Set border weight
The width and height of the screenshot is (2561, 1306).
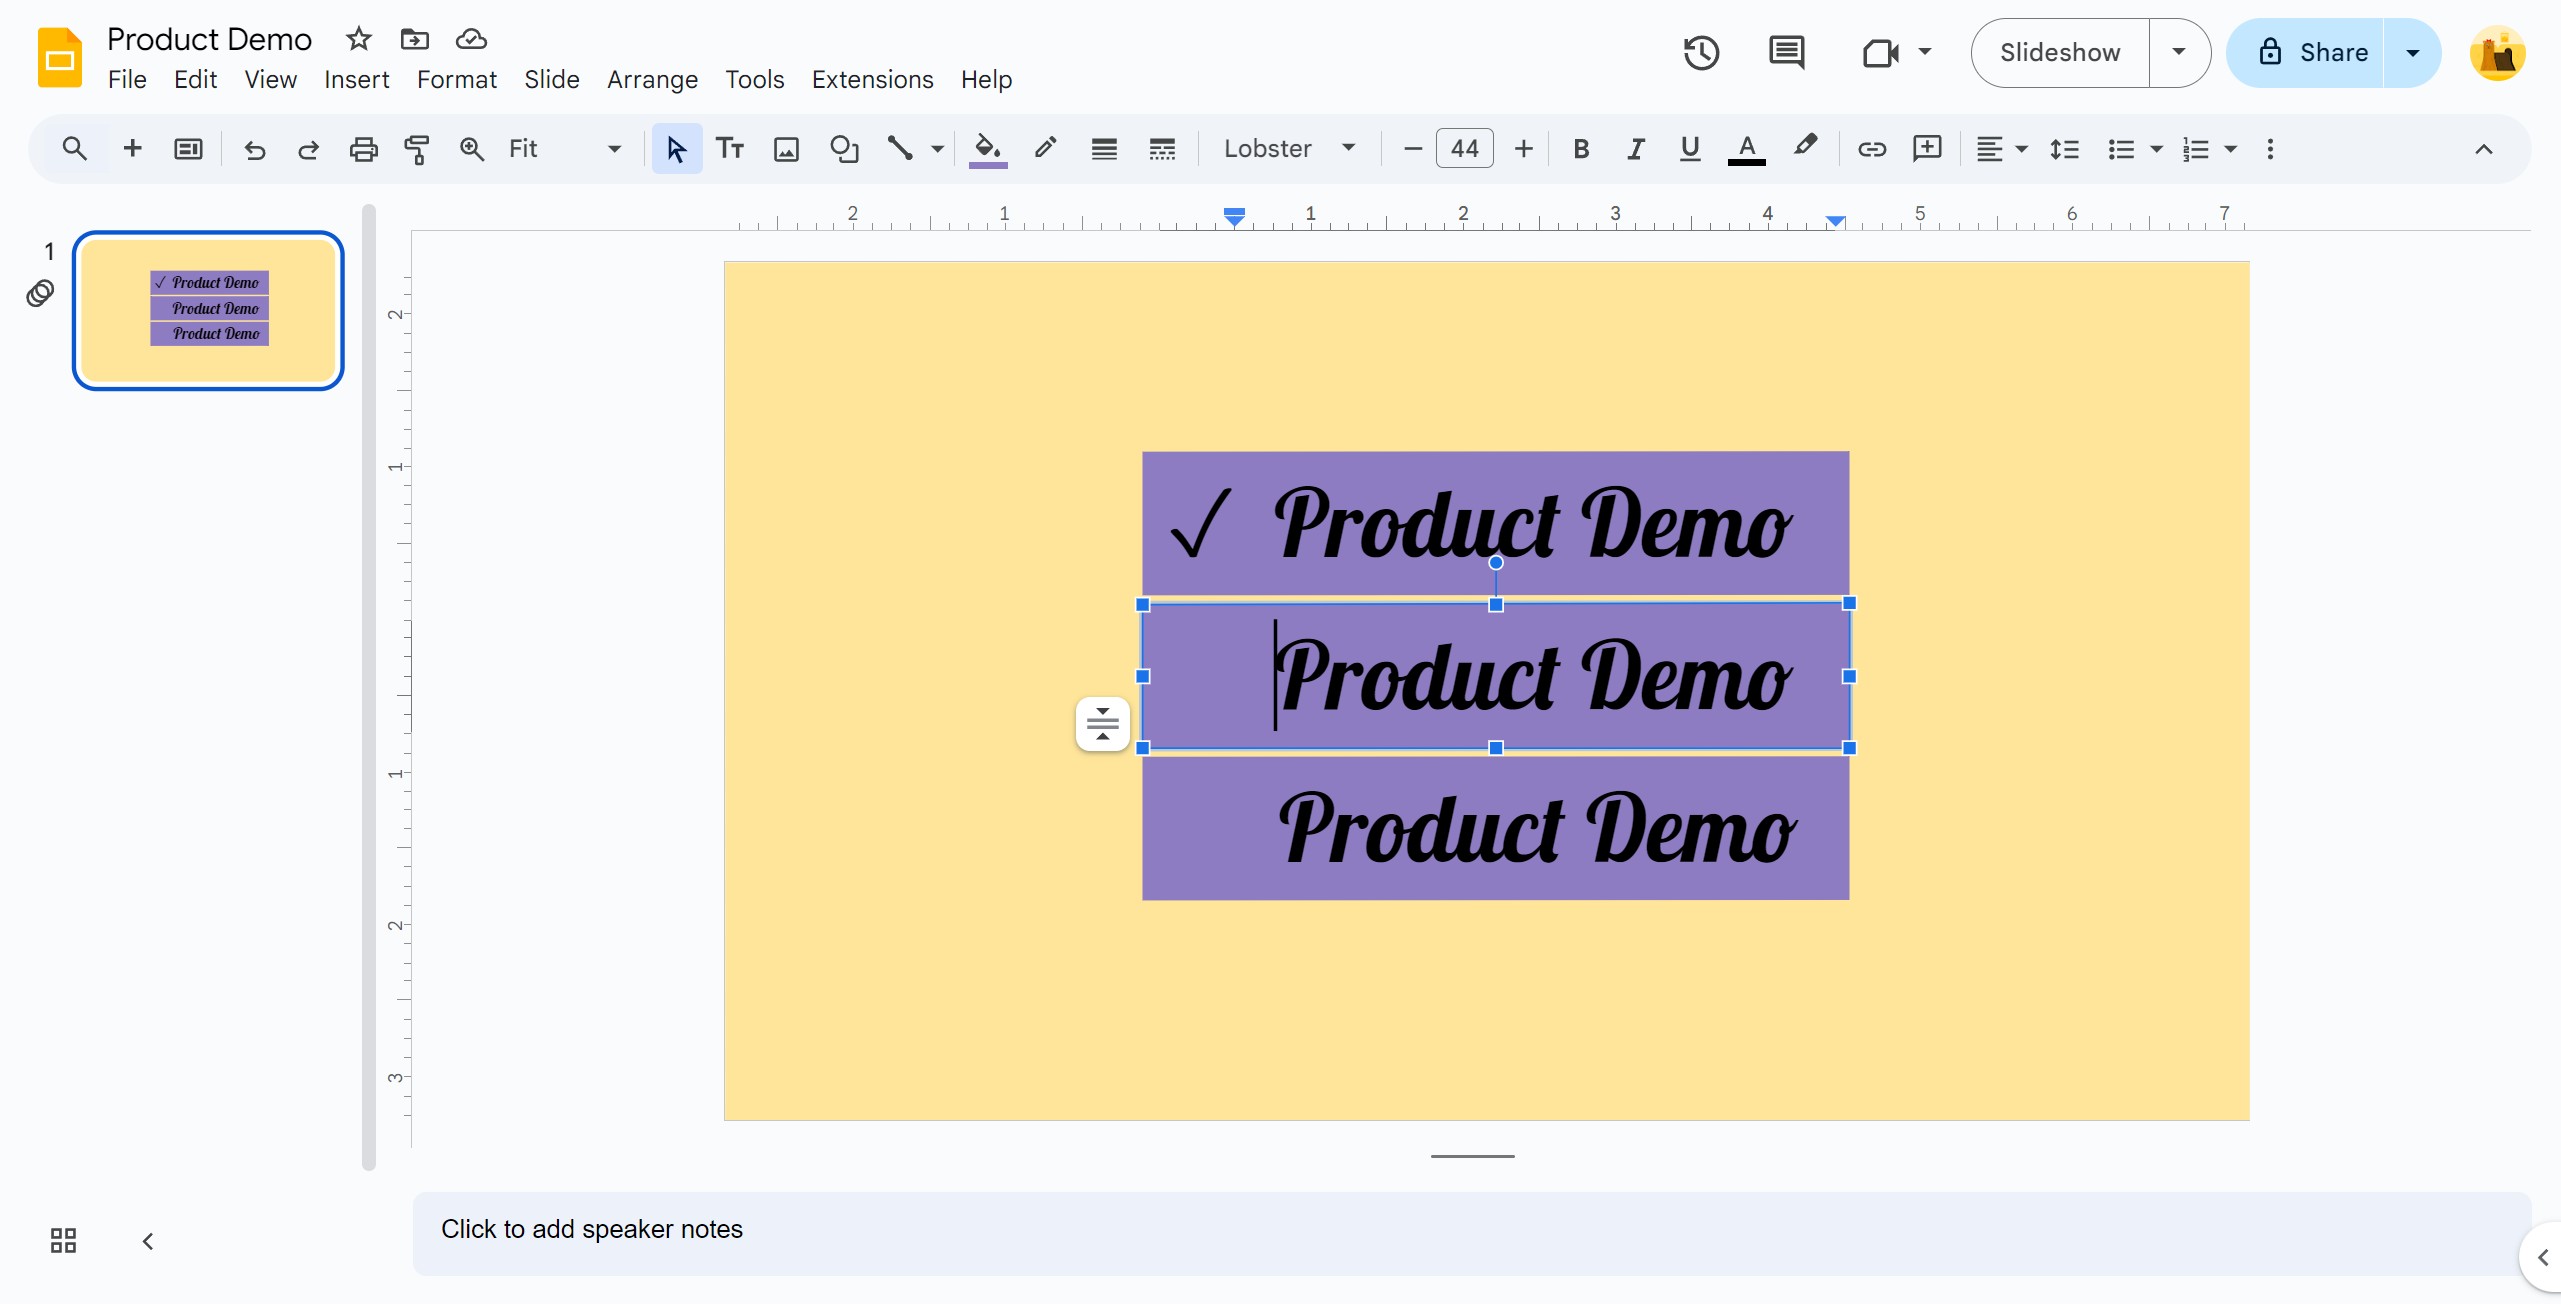coord(1104,149)
